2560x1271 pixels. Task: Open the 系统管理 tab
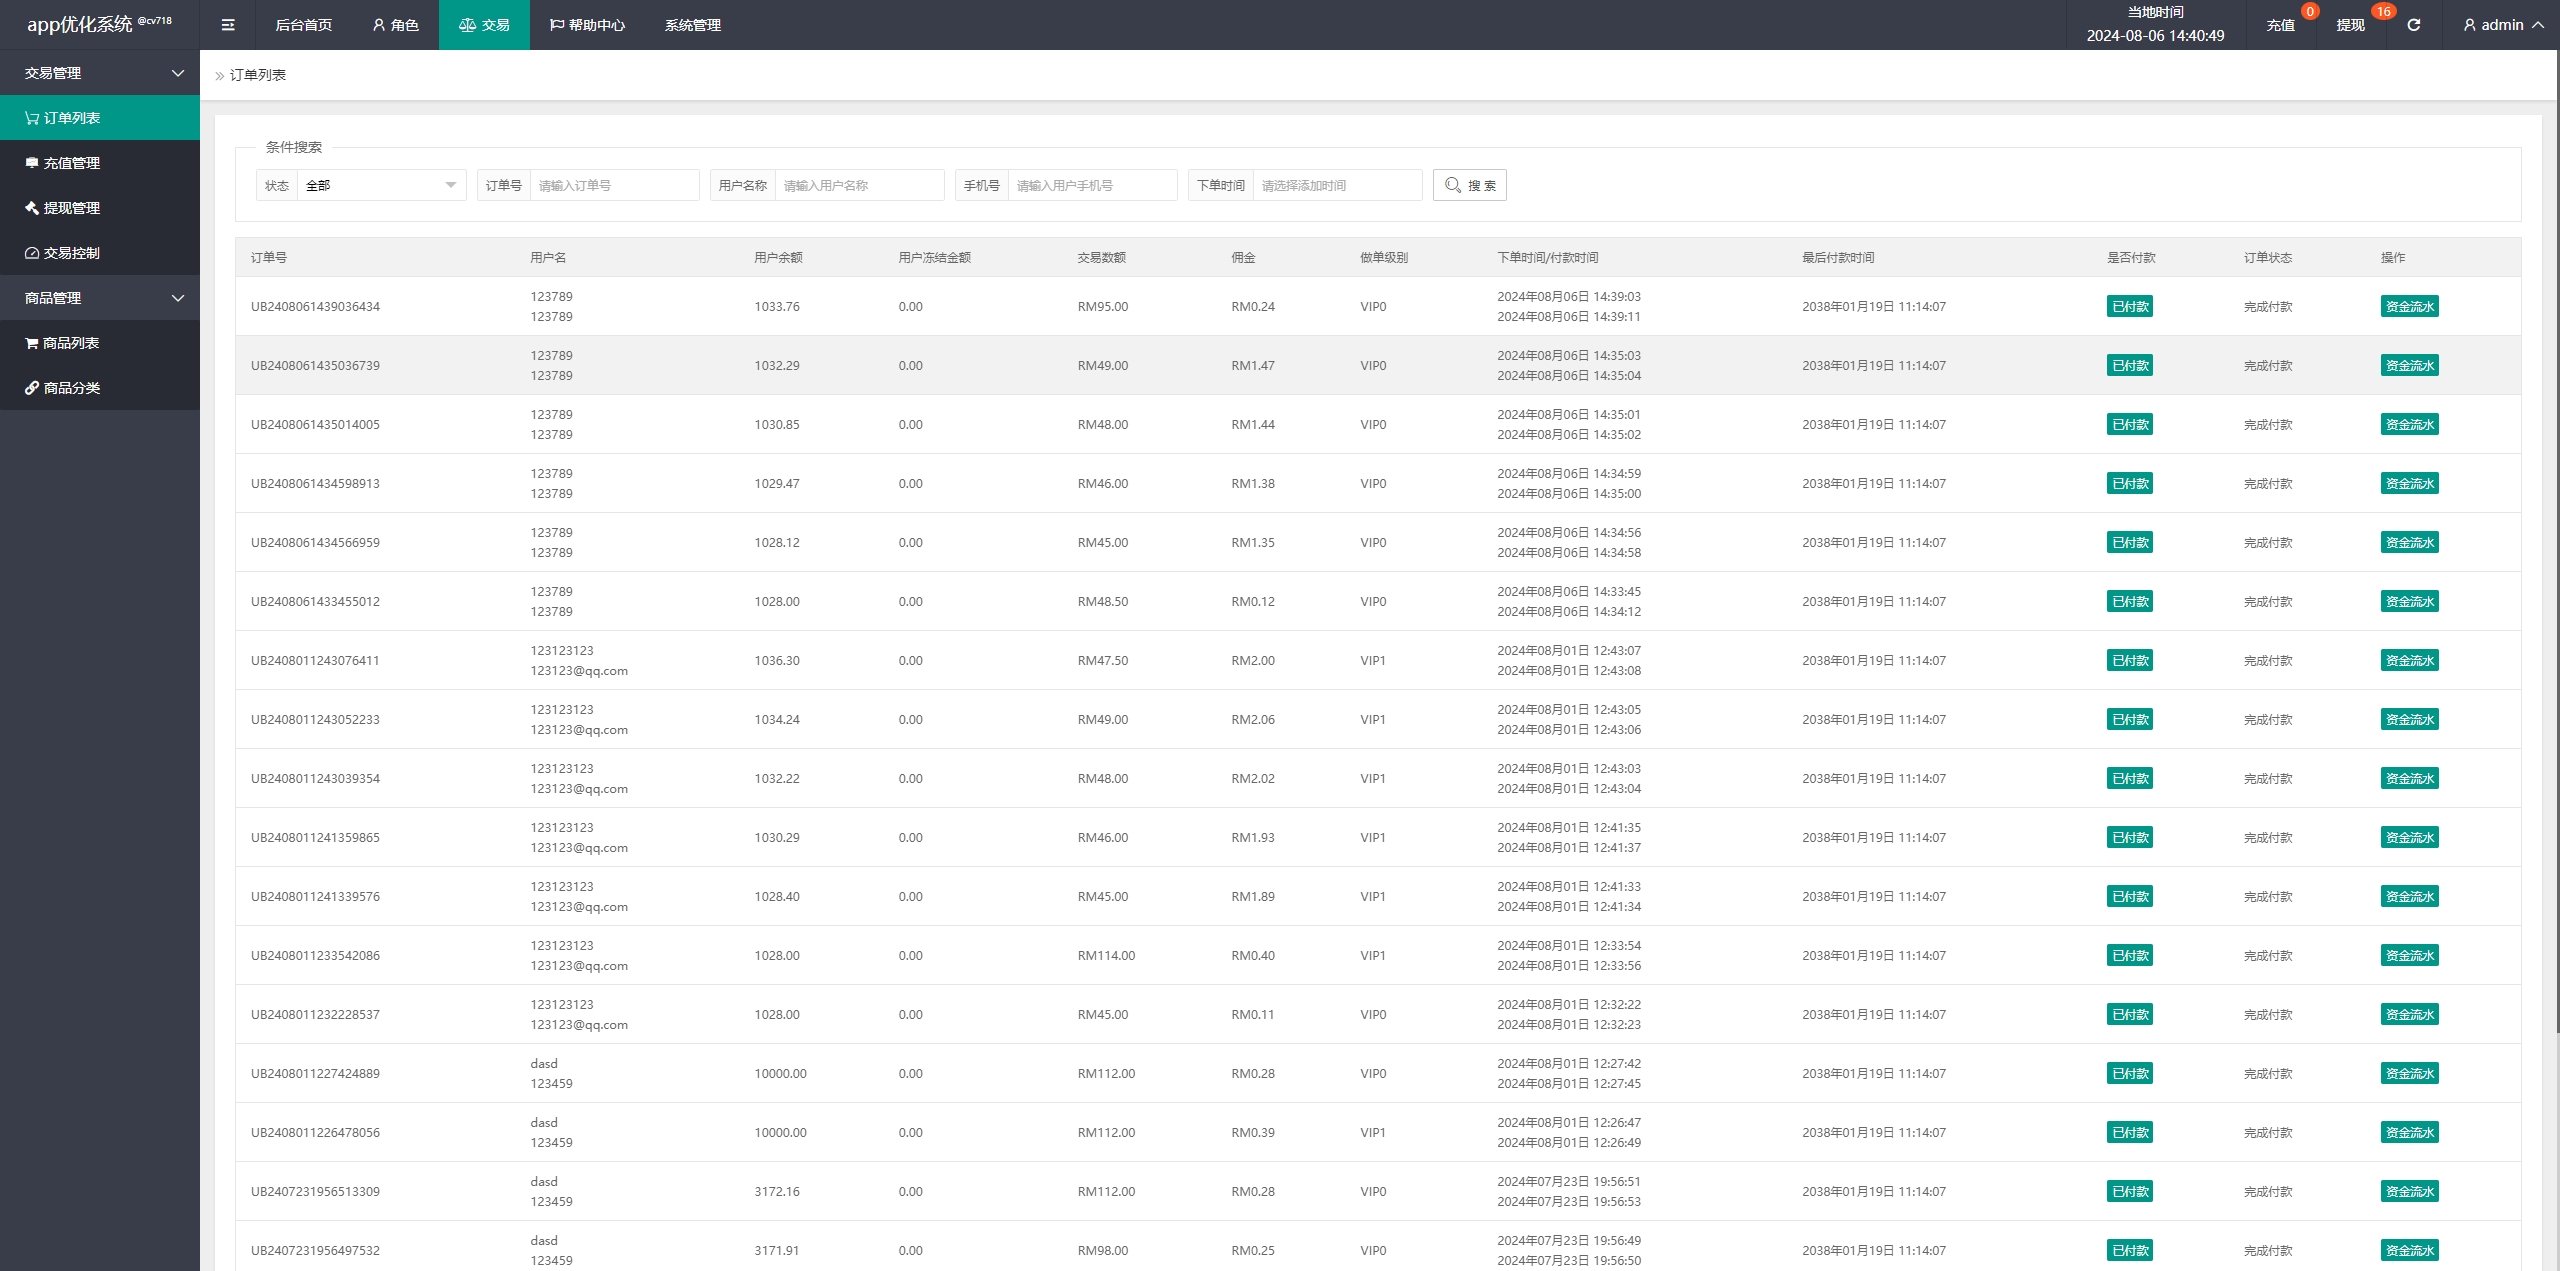(692, 25)
